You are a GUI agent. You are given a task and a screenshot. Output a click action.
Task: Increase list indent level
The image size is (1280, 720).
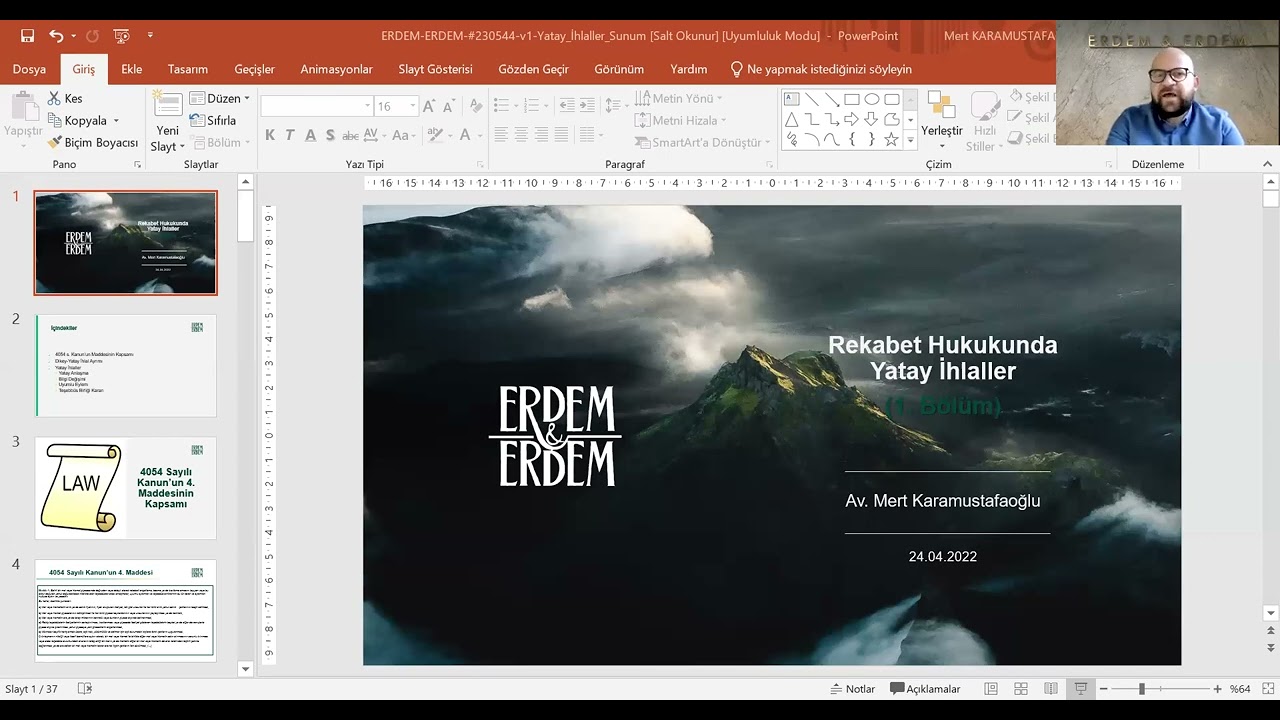pos(586,105)
